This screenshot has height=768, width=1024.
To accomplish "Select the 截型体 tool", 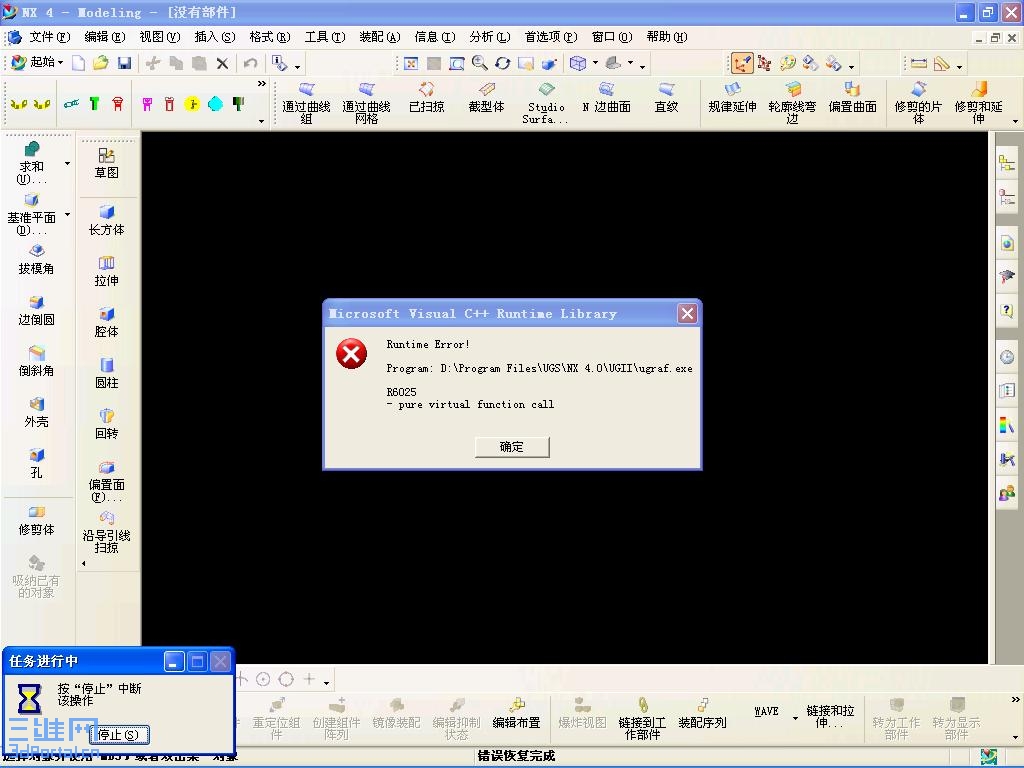I will [487, 98].
